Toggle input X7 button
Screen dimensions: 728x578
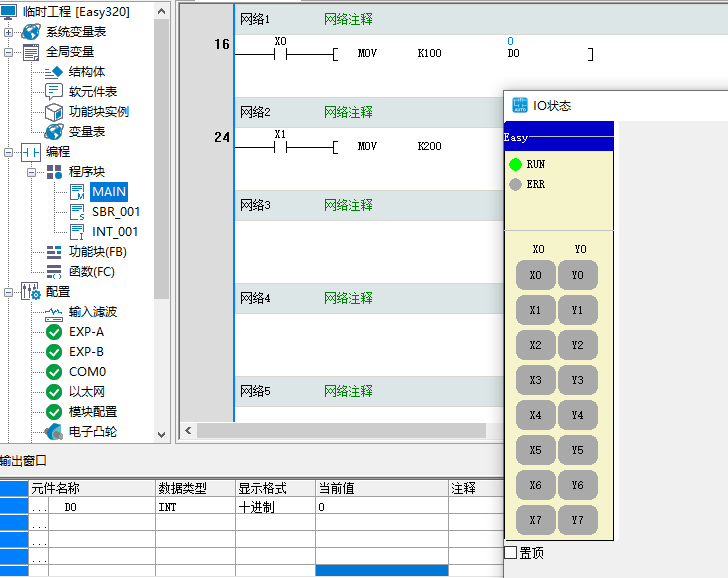point(535,520)
